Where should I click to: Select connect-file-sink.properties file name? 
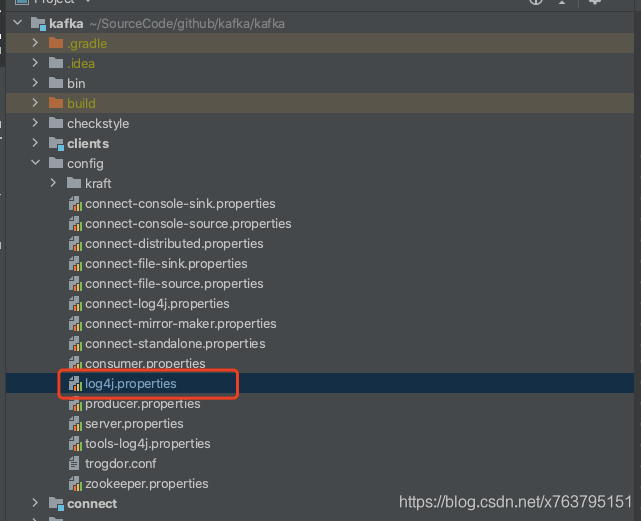click(166, 264)
